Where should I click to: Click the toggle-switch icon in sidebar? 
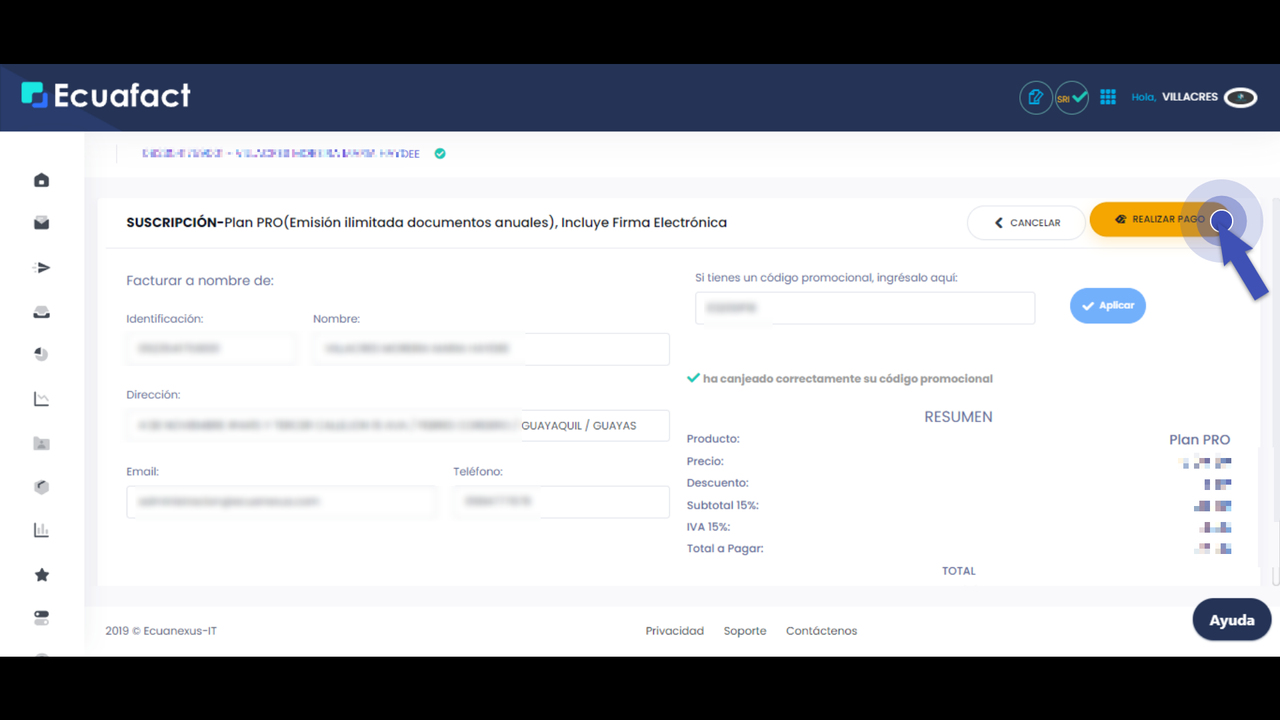pos(41,618)
